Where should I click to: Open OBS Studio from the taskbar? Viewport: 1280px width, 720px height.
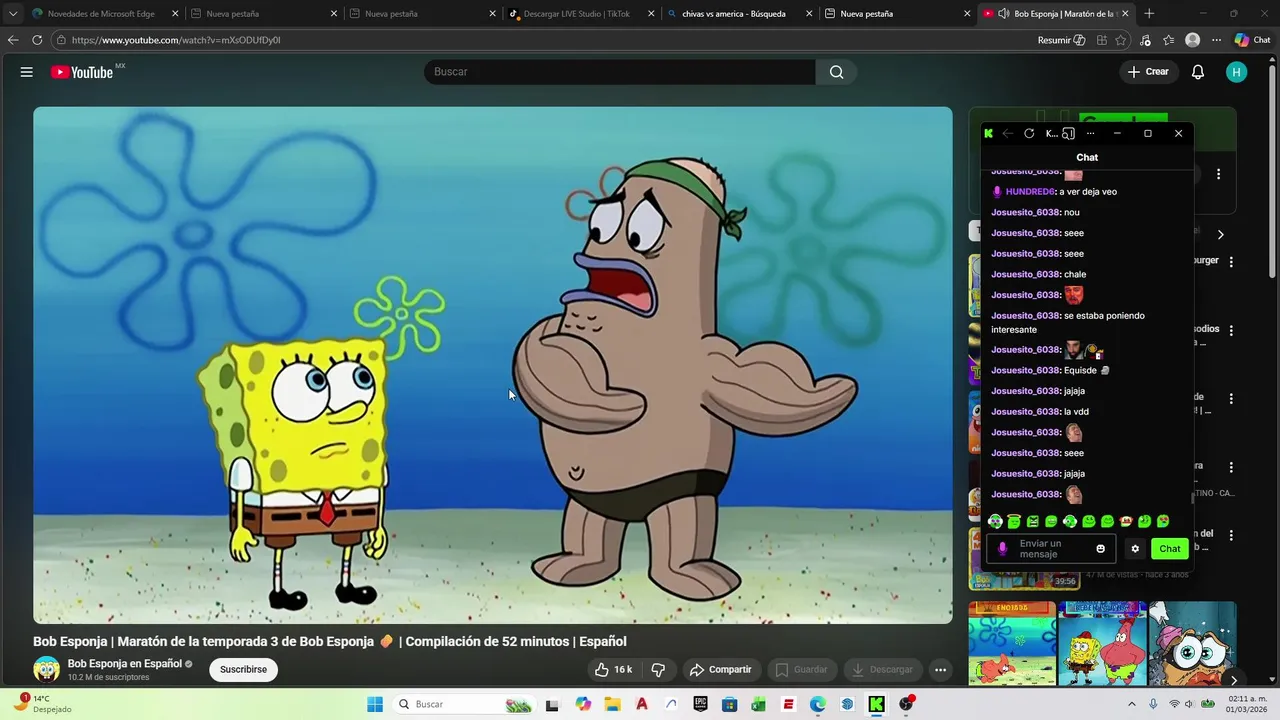click(x=906, y=704)
